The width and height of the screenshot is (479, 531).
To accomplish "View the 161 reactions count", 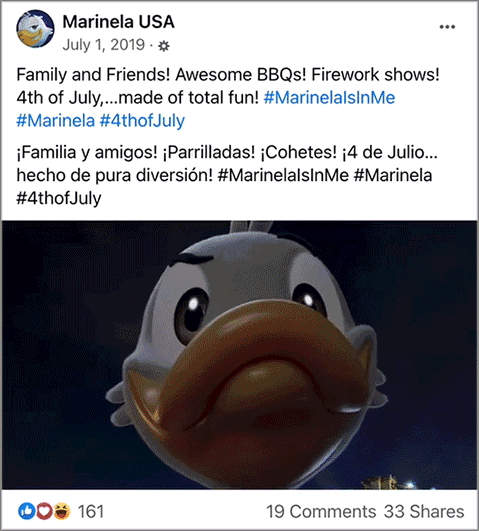I will coord(90,511).
